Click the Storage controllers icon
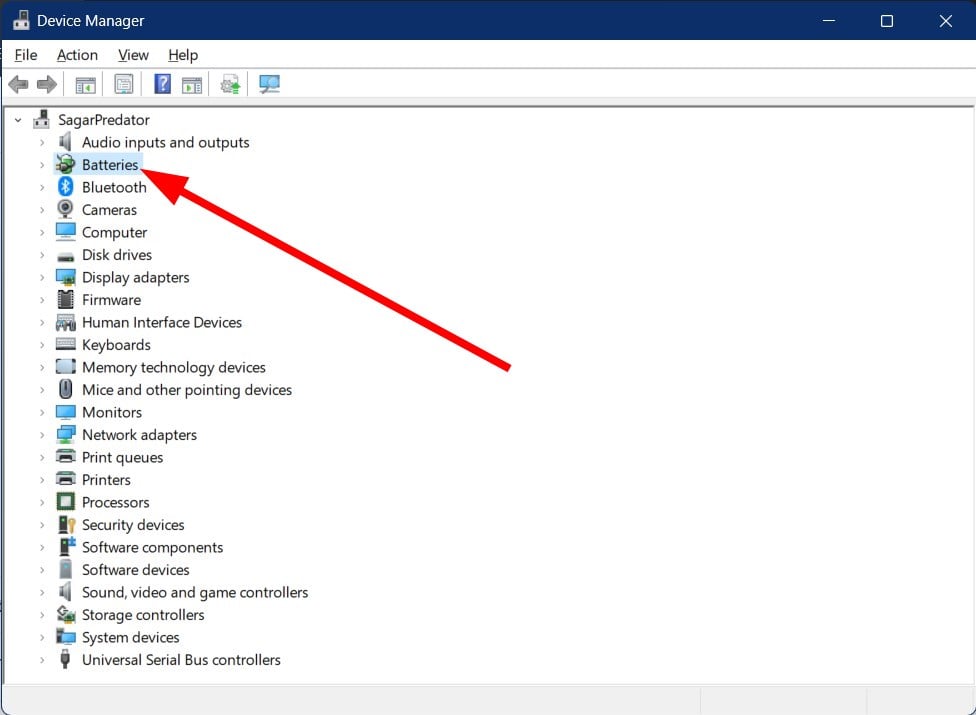 (65, 614)
